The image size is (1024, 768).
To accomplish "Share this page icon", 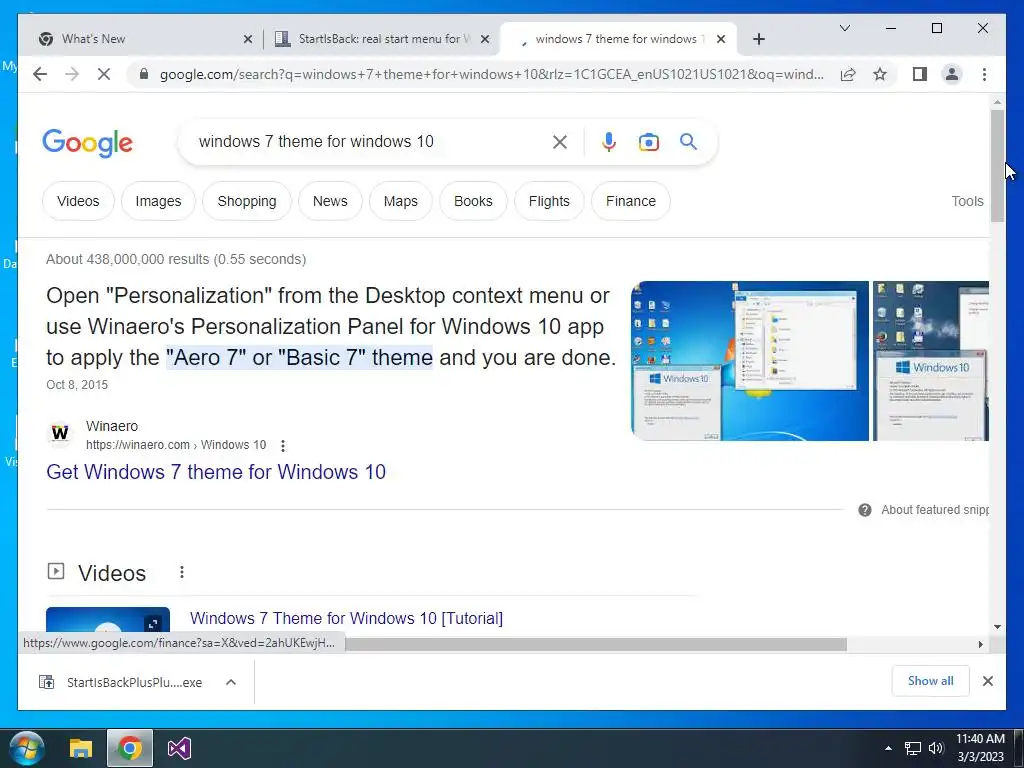I will tap(848, 74).
